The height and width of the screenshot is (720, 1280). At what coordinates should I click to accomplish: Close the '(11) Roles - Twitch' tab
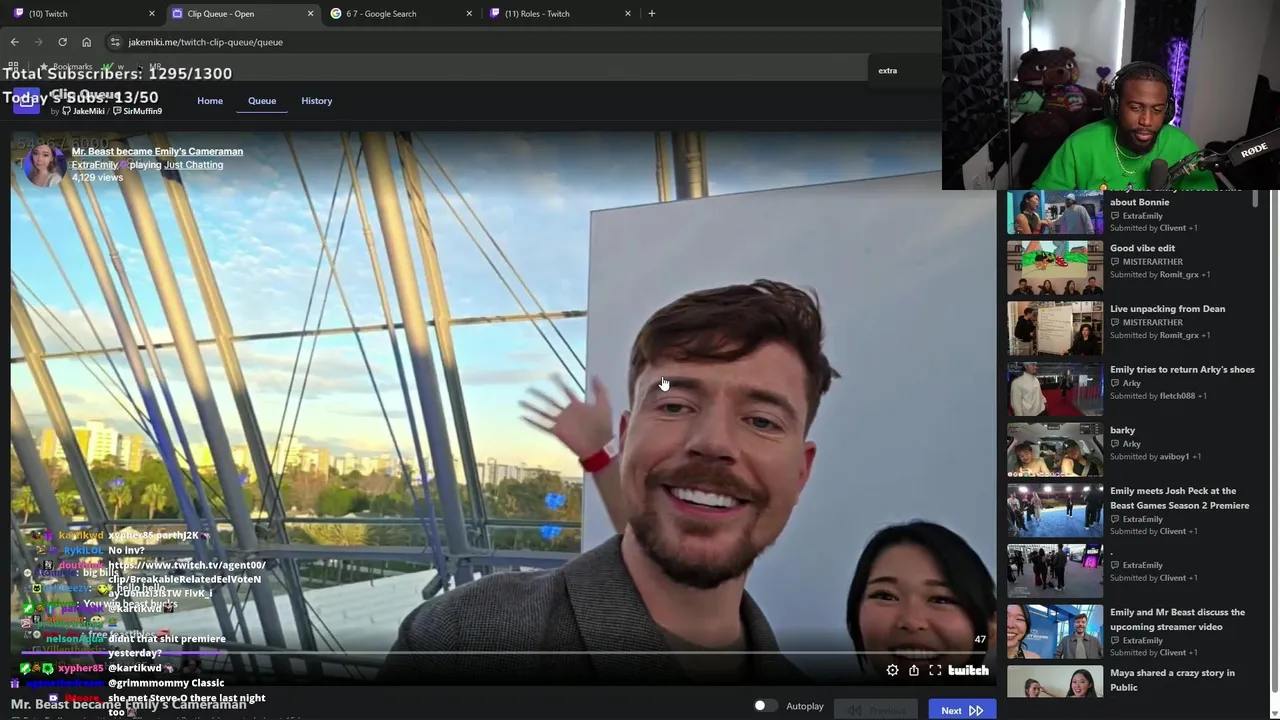(628, 13)
